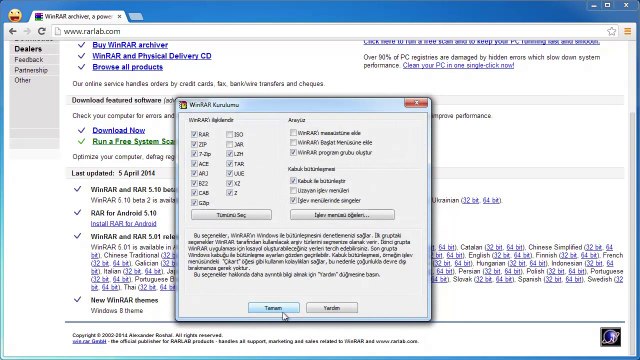Follow the Buy WinRAR archiver link
640x360 pixels.
pos(130,45)
